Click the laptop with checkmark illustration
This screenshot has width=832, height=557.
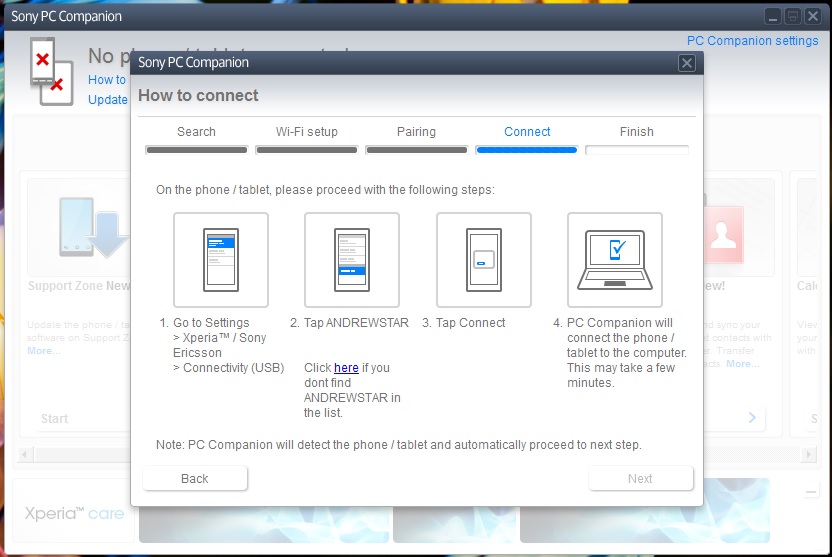tap(614, 259)
